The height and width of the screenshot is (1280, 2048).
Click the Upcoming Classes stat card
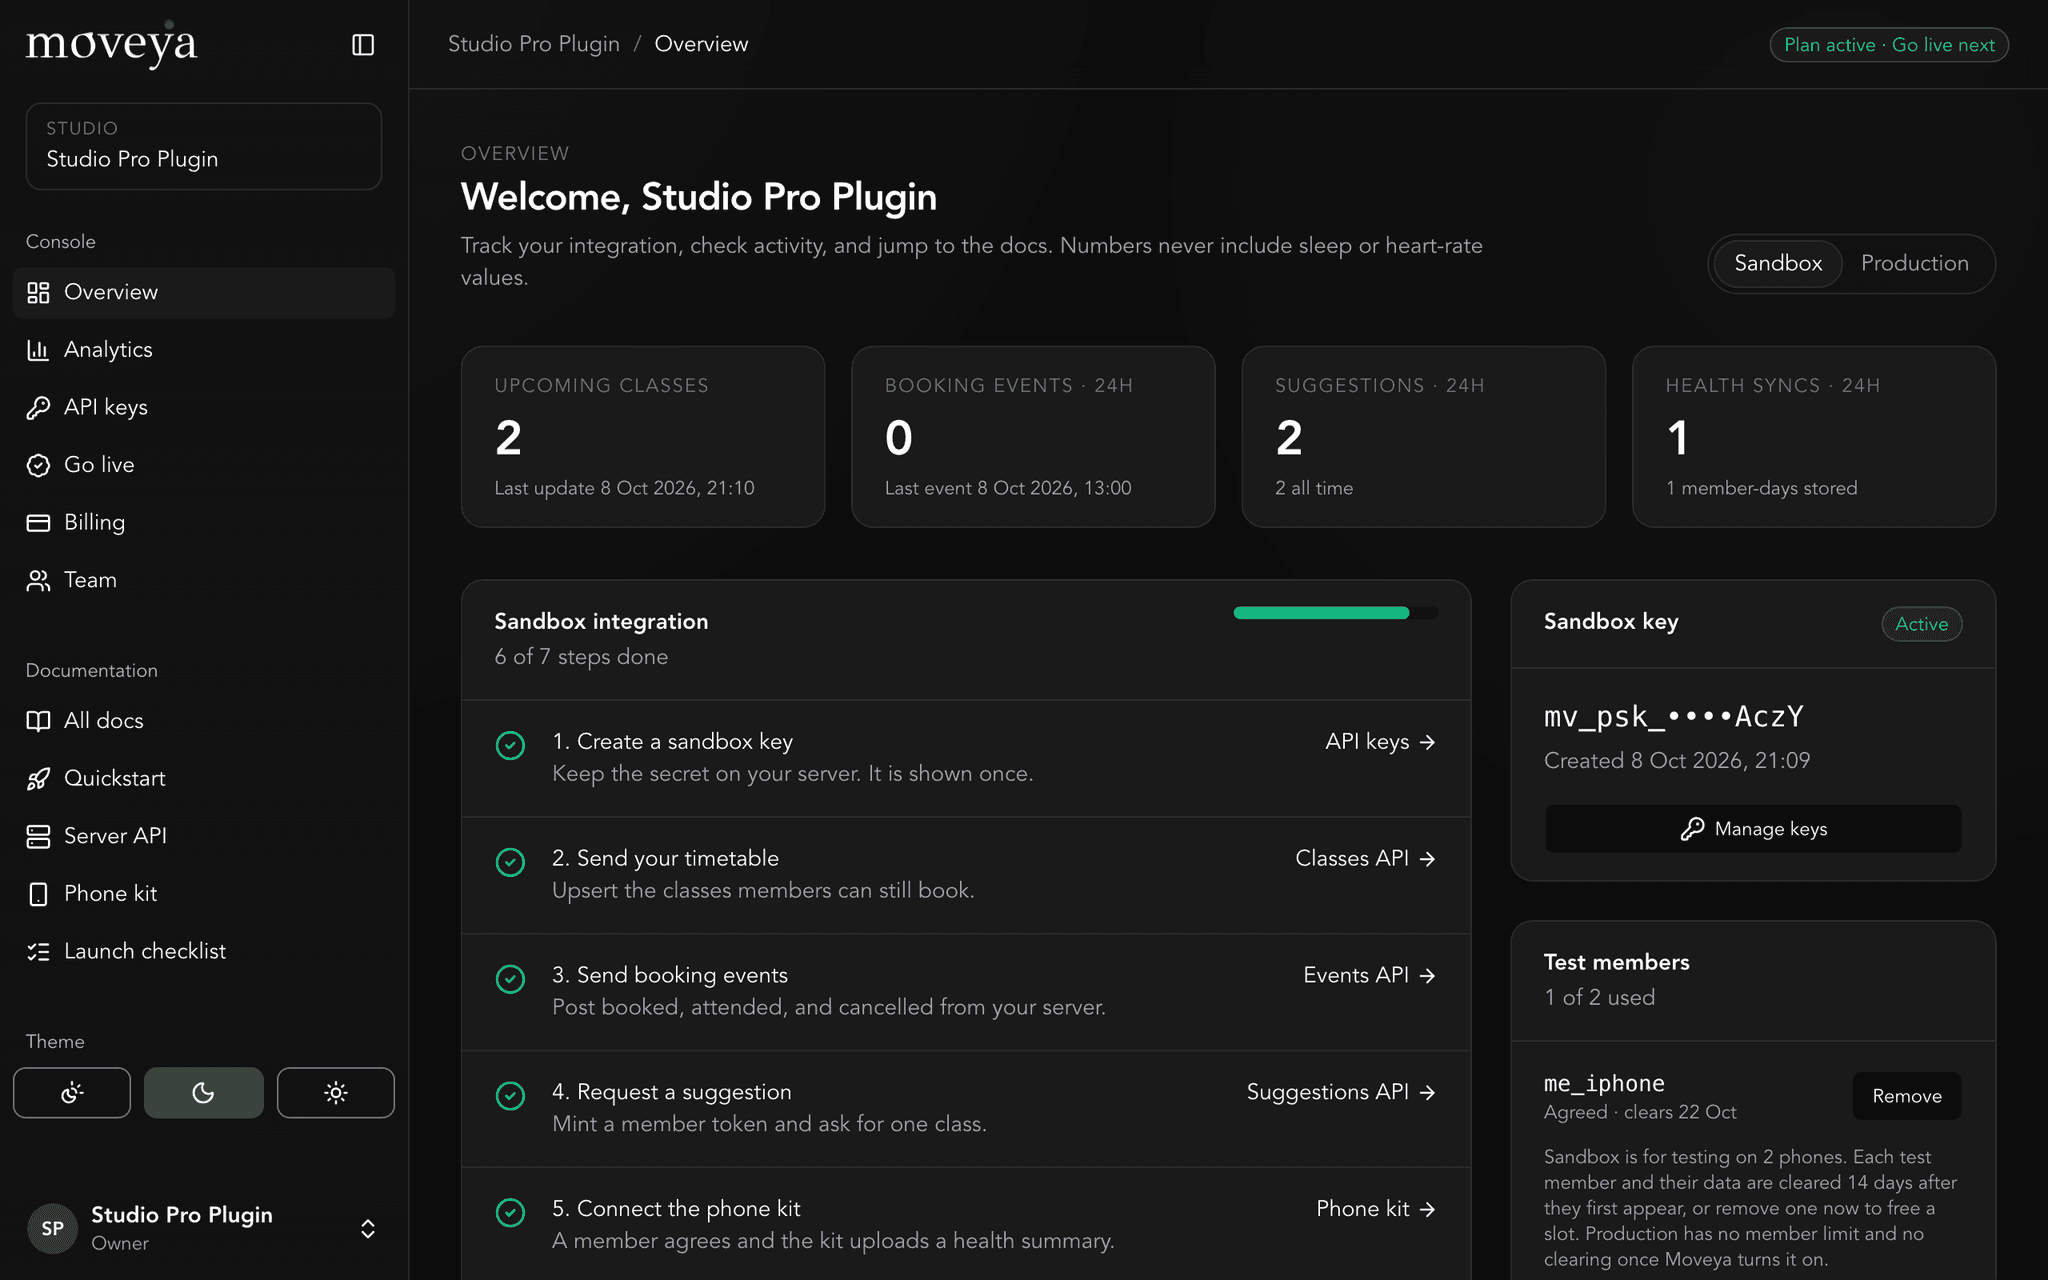[x=643, y=437]
